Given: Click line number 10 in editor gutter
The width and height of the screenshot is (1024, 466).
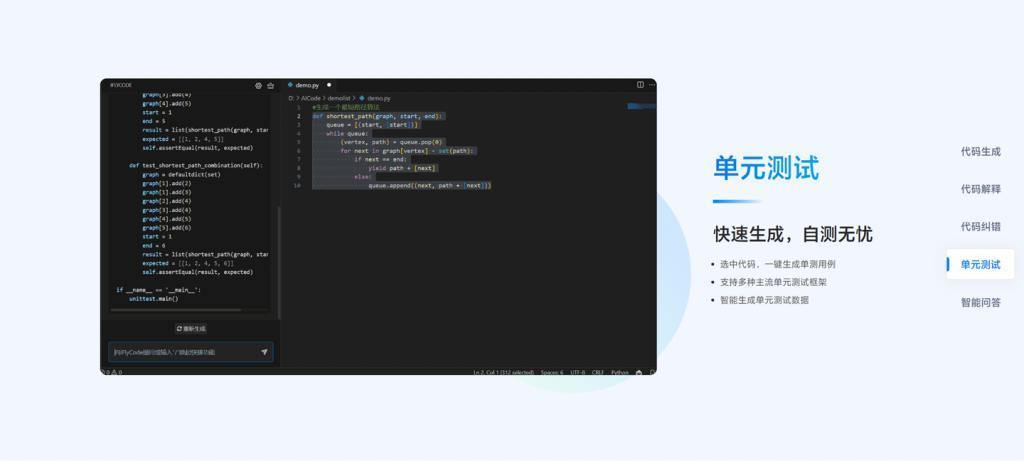Looking at the screenshot, I should pyautogui.click(x=297, y=185).
